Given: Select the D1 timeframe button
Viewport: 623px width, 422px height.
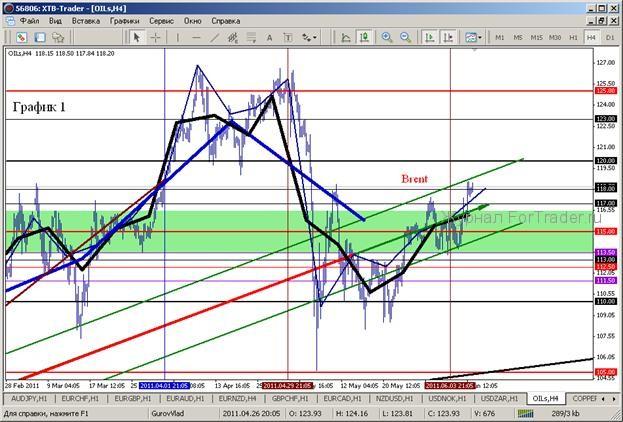Looking at the screenshot, I should click(x=609, y=38).
